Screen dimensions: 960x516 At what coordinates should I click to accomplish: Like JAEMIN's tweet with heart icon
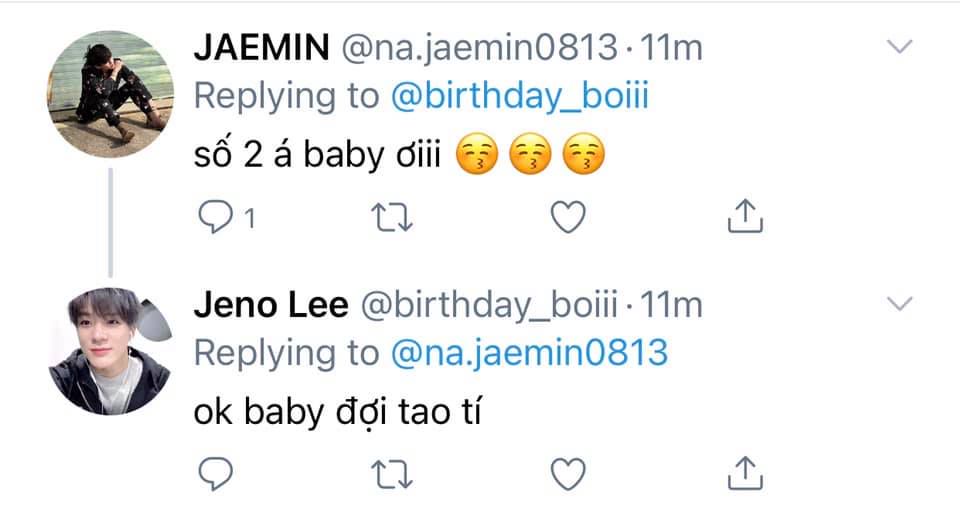568,217
